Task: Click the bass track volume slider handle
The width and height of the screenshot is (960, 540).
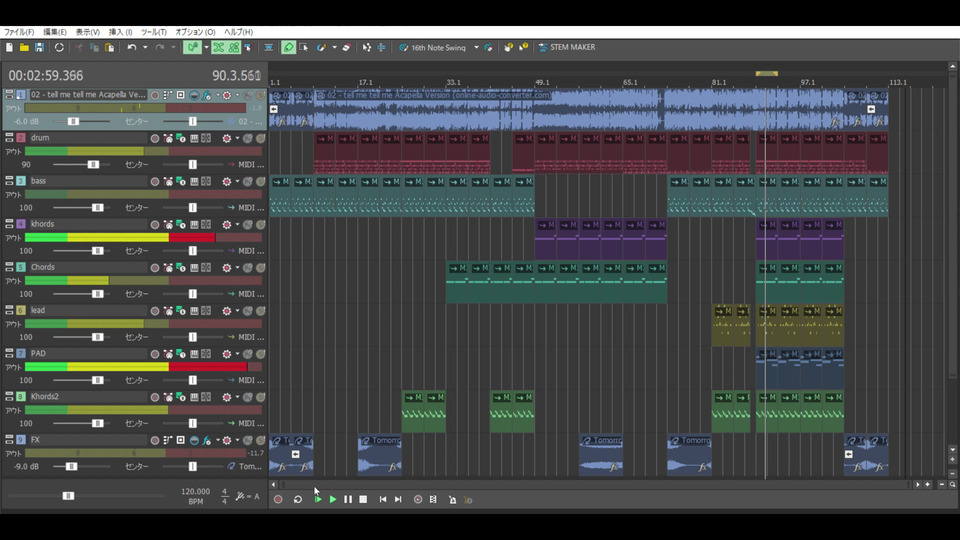Action: click(98, 208)
